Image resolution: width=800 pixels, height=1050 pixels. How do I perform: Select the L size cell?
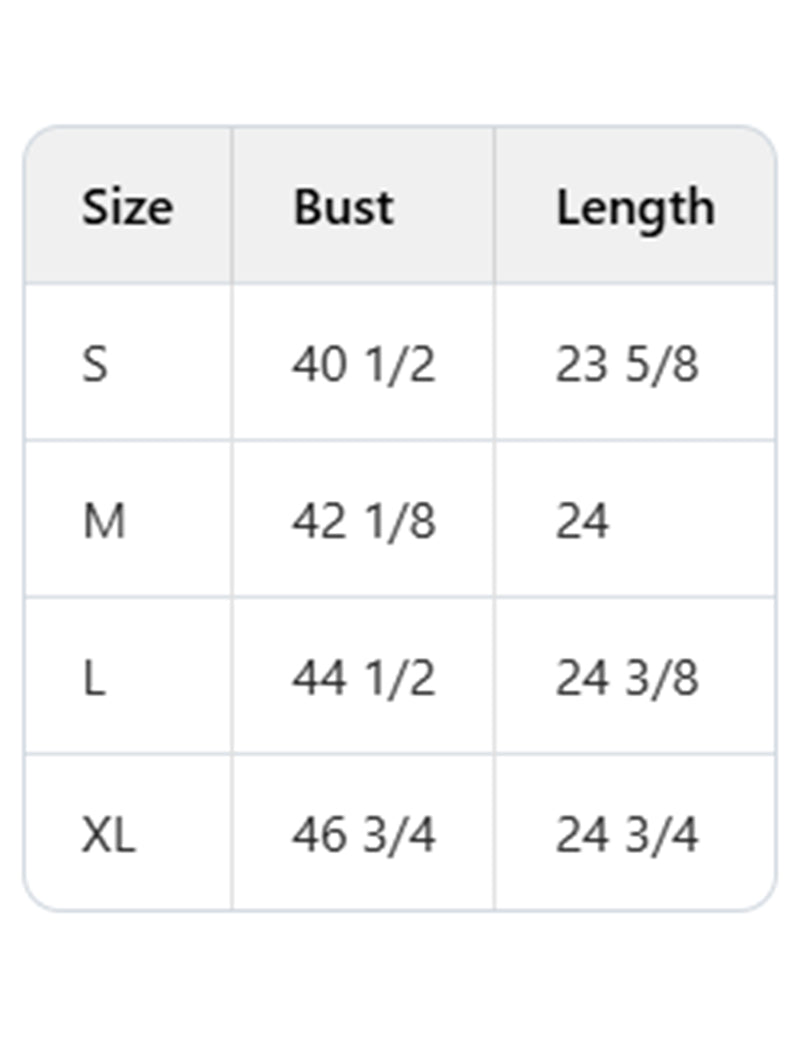(x=93, y=678)
